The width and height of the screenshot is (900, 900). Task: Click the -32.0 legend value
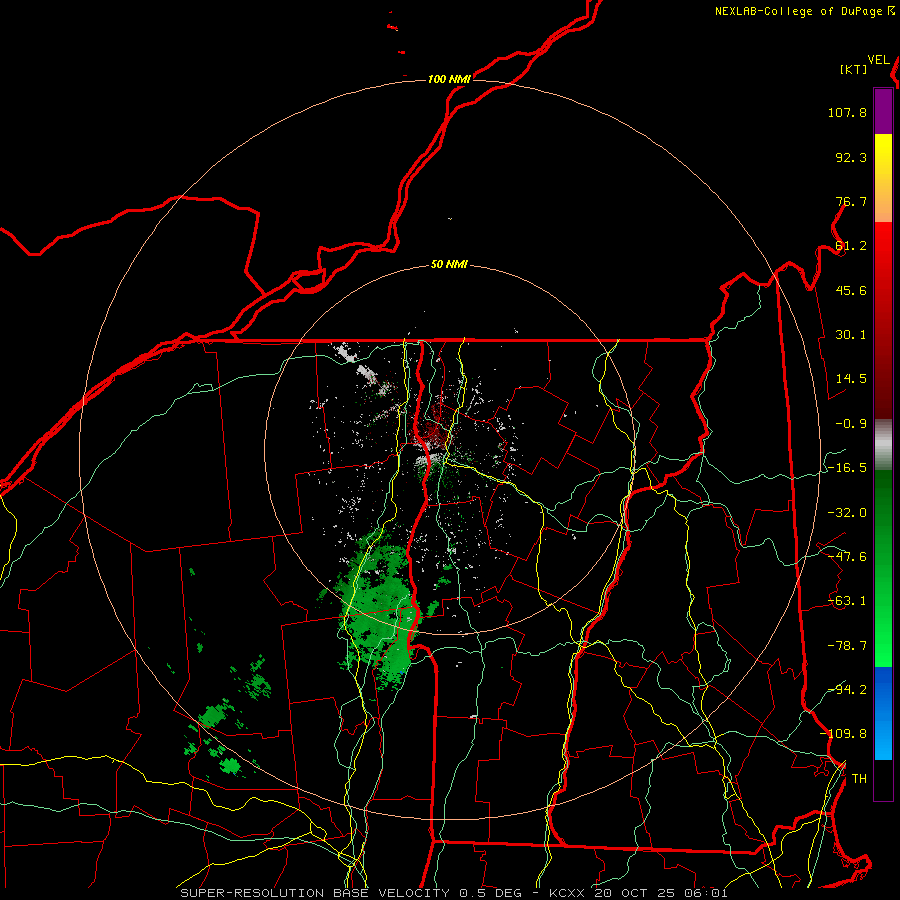847,513
